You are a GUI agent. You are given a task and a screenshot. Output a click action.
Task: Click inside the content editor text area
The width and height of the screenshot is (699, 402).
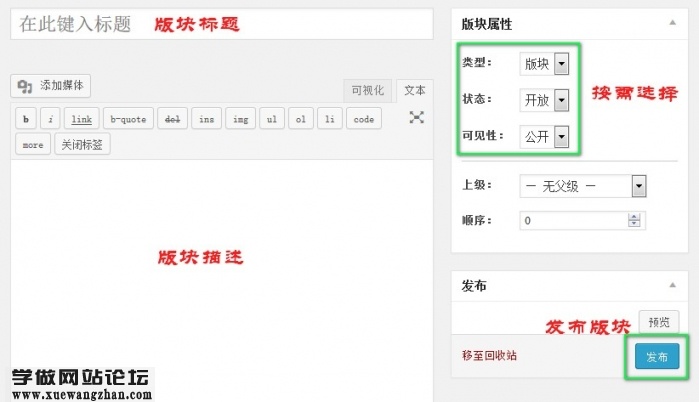tap(222, 281)
